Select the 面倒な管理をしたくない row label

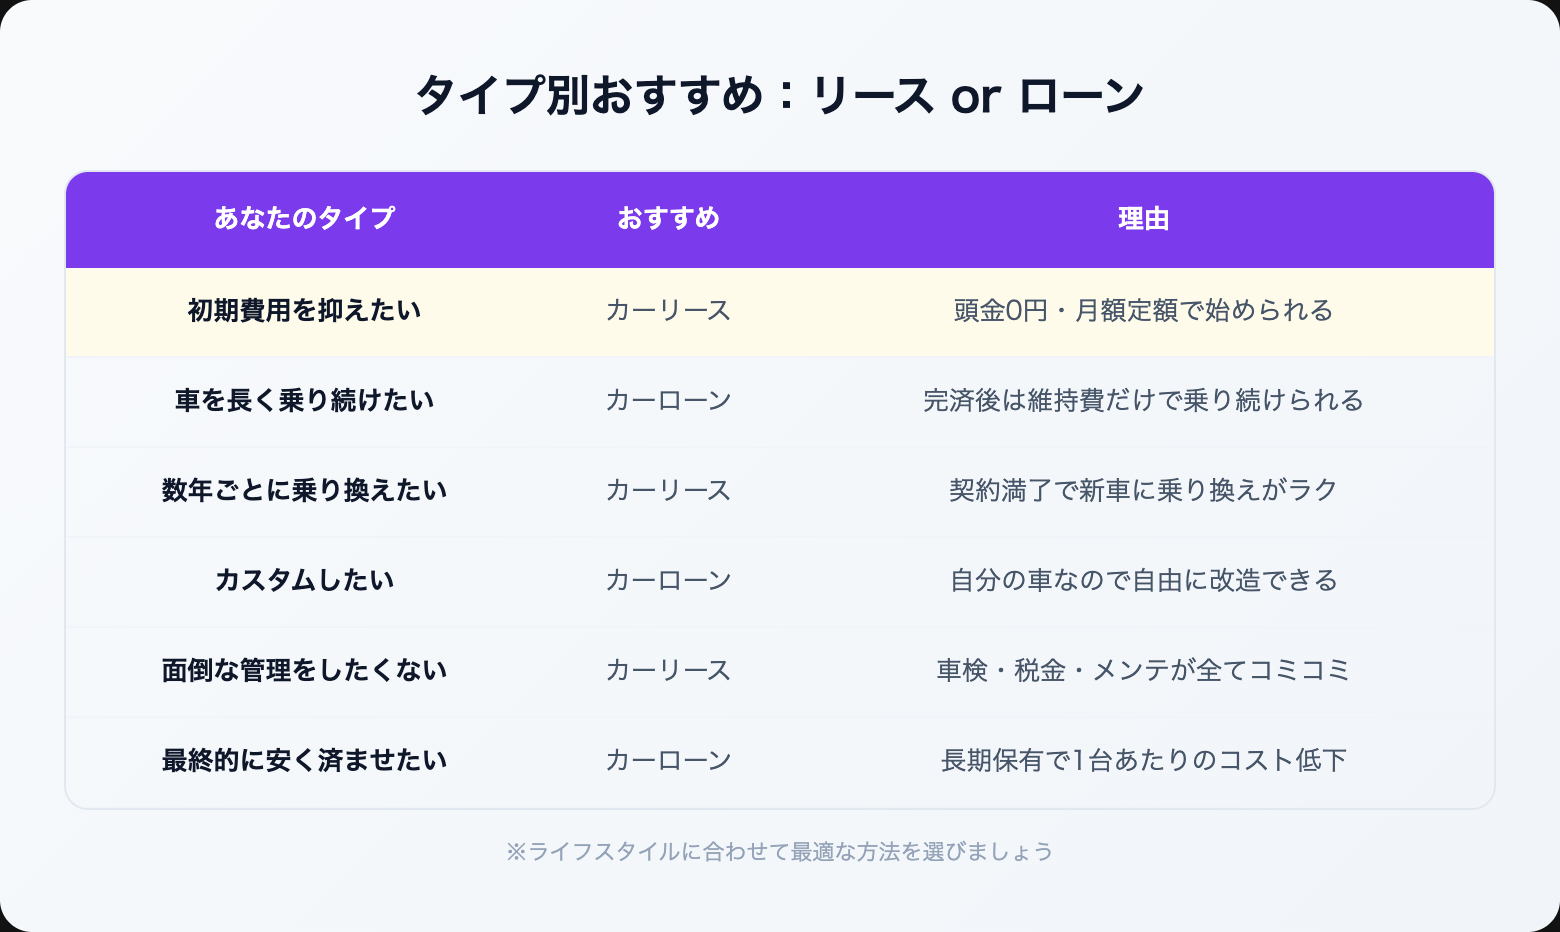tap(304, 671)
